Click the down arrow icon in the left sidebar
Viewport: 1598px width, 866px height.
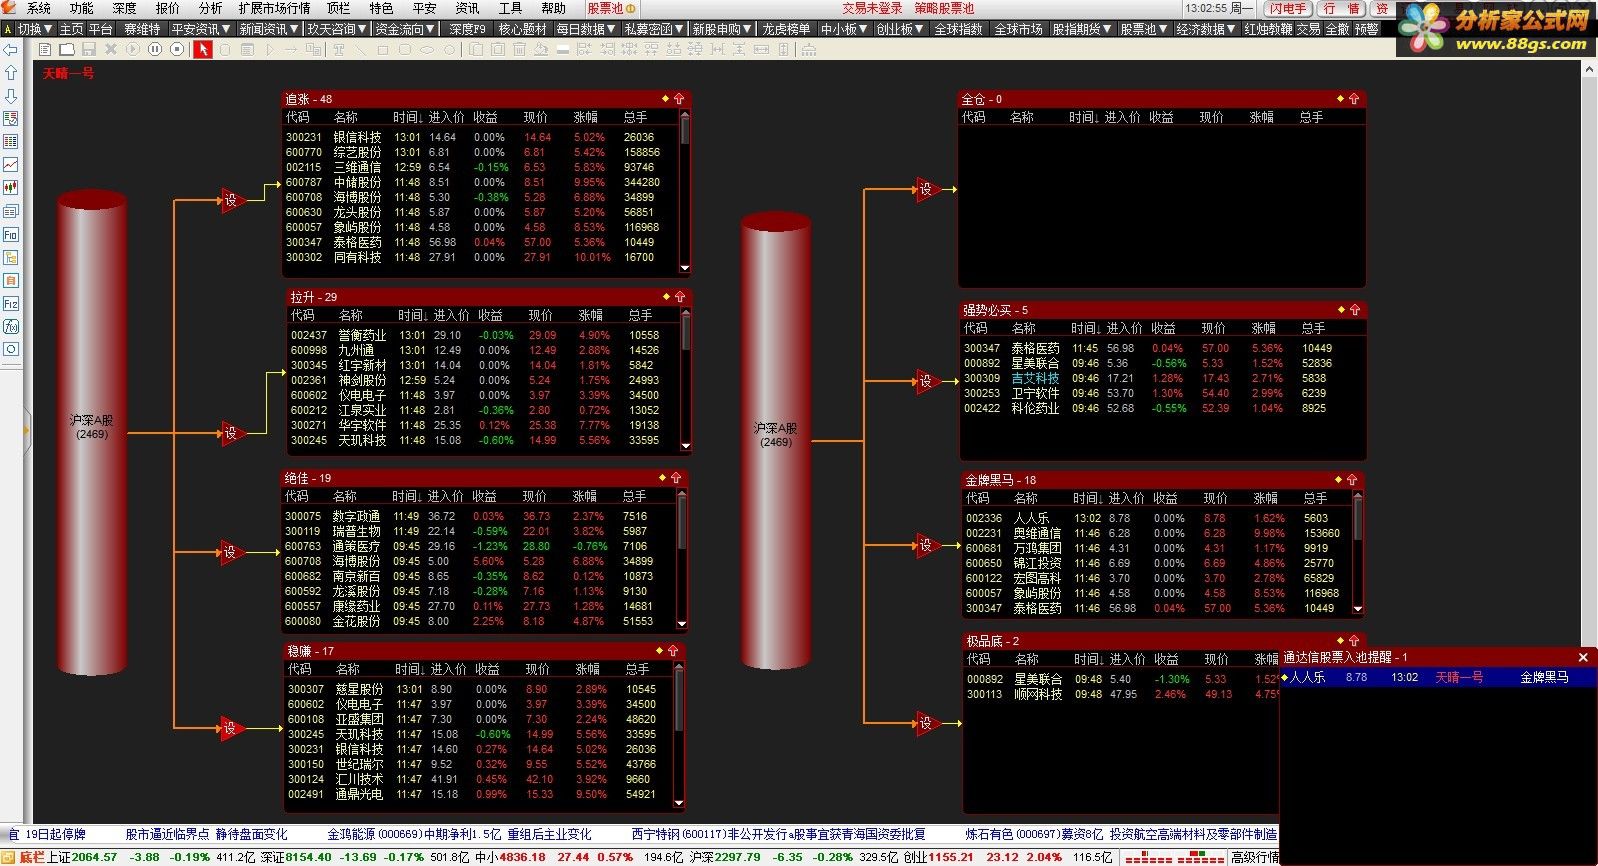(11, 96)
